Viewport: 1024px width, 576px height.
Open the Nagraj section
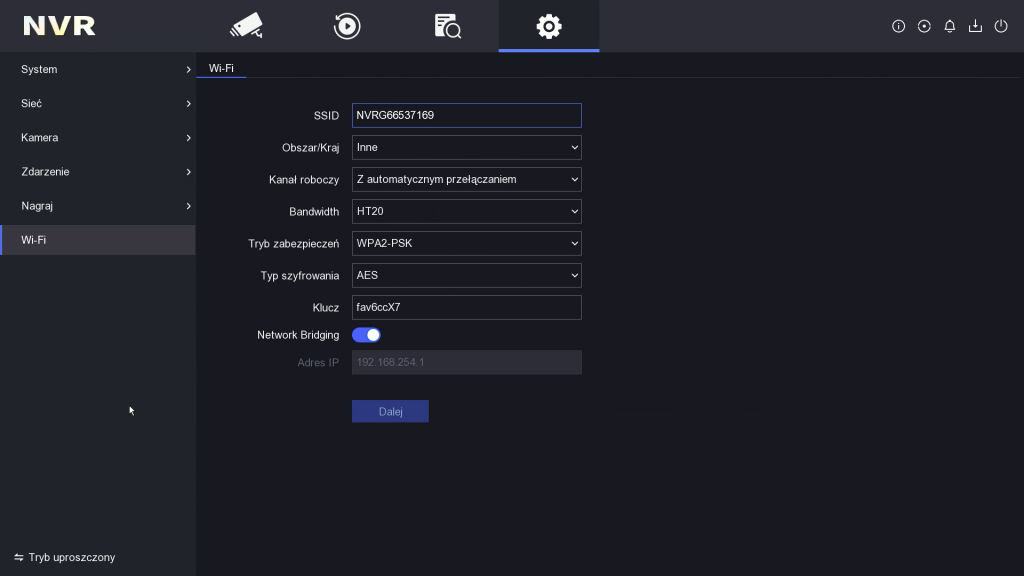[97, 205]
